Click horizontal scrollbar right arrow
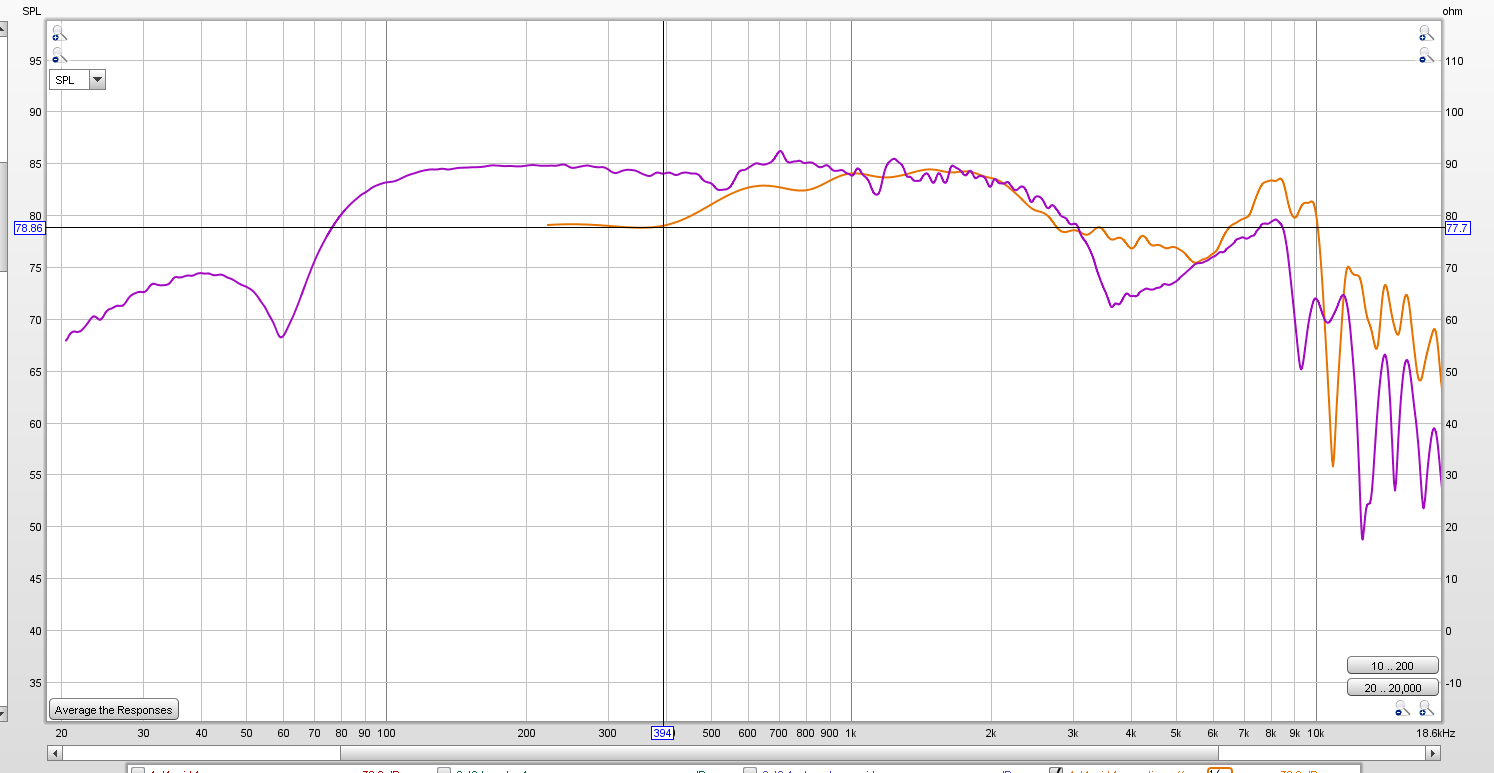 (1433, 752)
